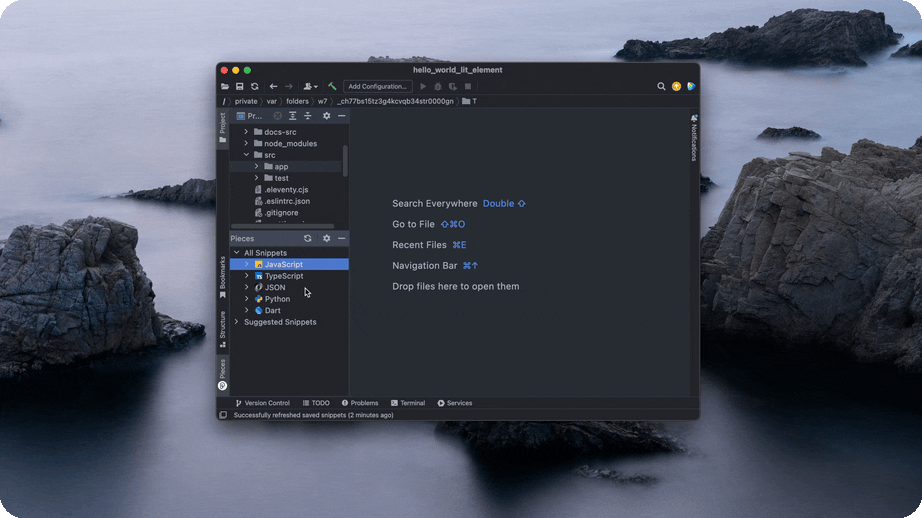The image size is (922, 518).
Task: Expand the node_modules folder chevron
Action: [246, 143]
